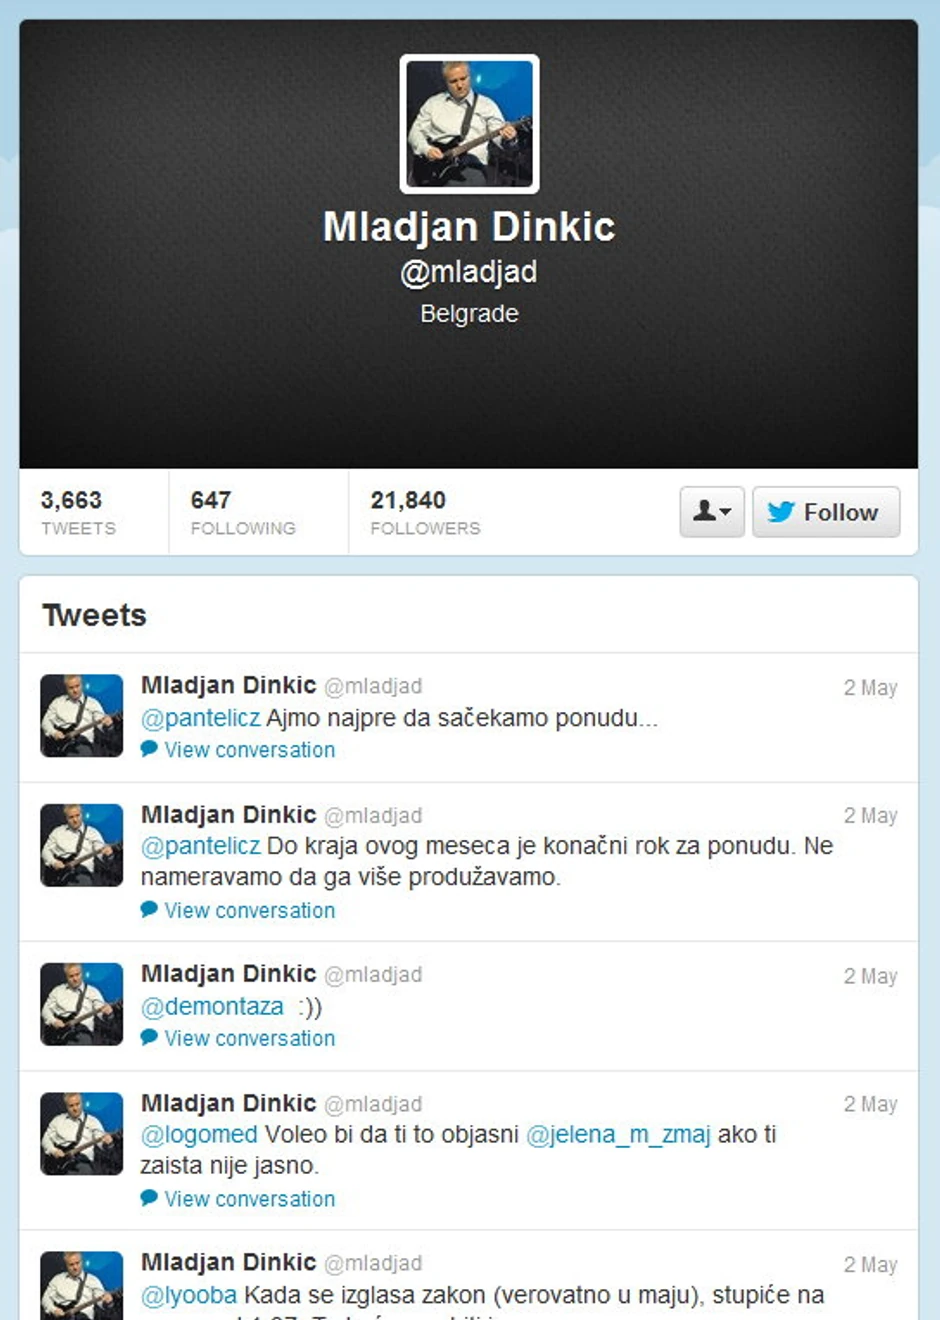
Task: Open the user actions person dropdown
Action: (x=712, y=512)
